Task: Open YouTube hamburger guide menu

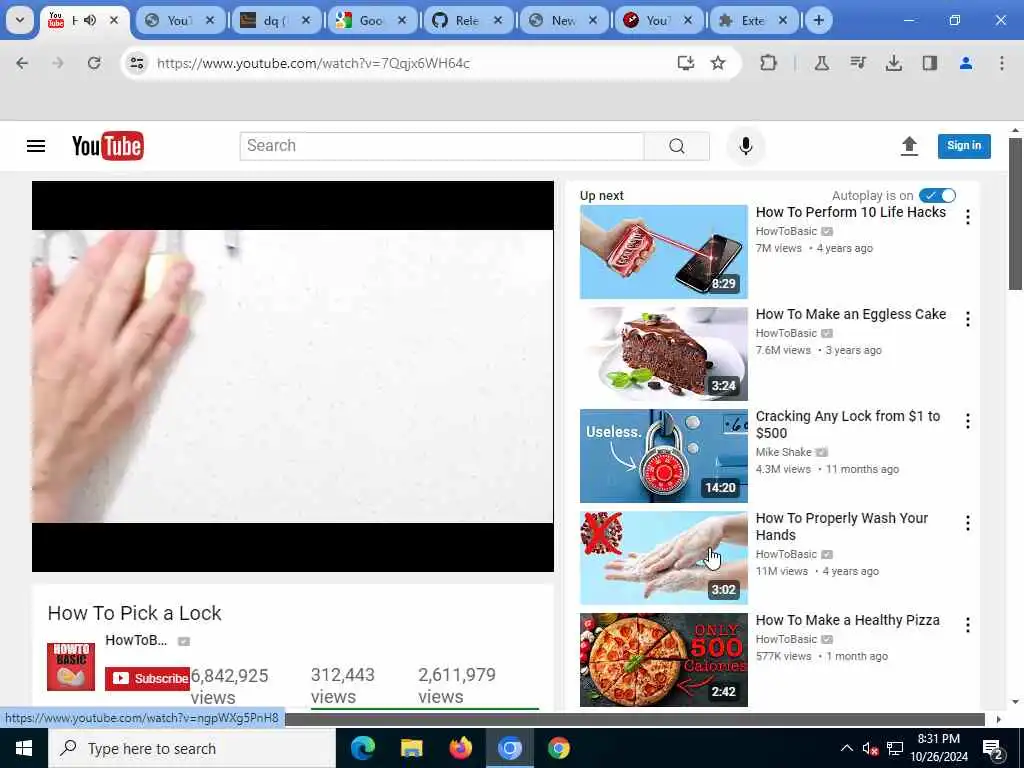Action: click(x=36, y=146)
